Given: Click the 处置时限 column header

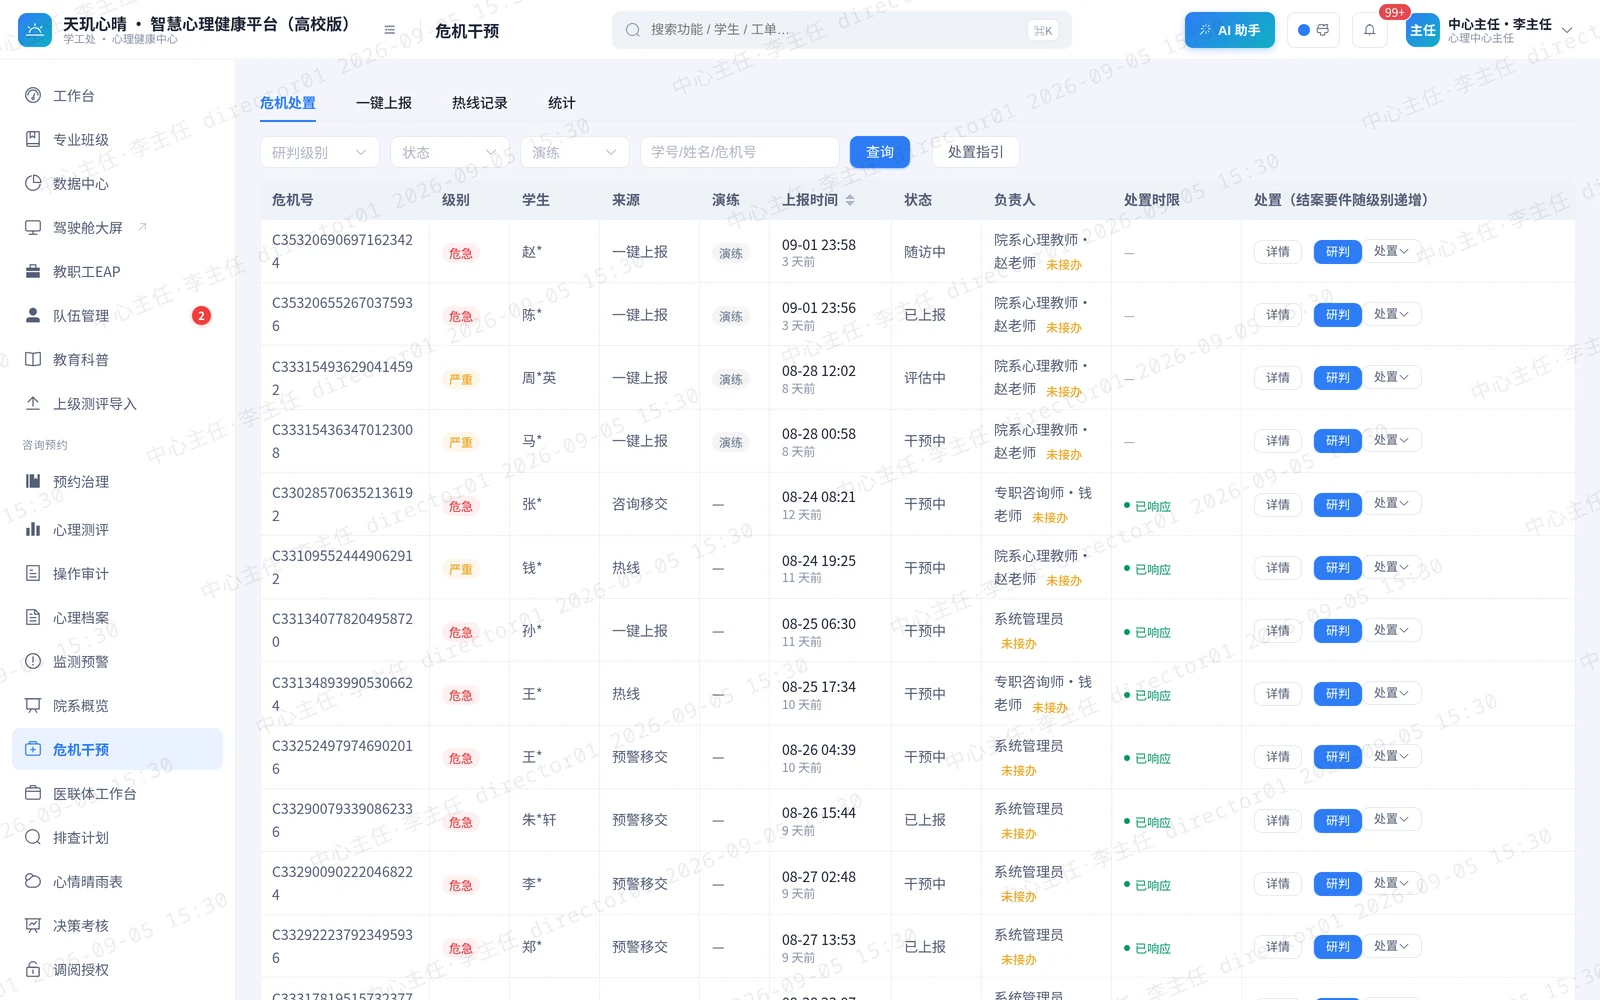Looking at the screenshot, I should tap(1152, 200).
